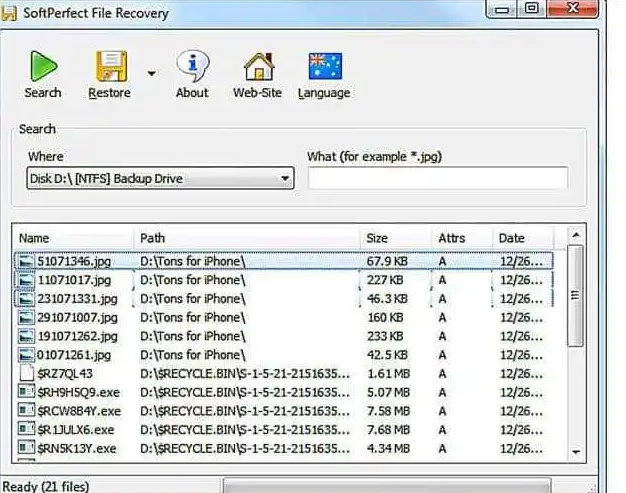Screen dimensions: 626x493
Task: Open the About info icon
Action: coord(192,66)
